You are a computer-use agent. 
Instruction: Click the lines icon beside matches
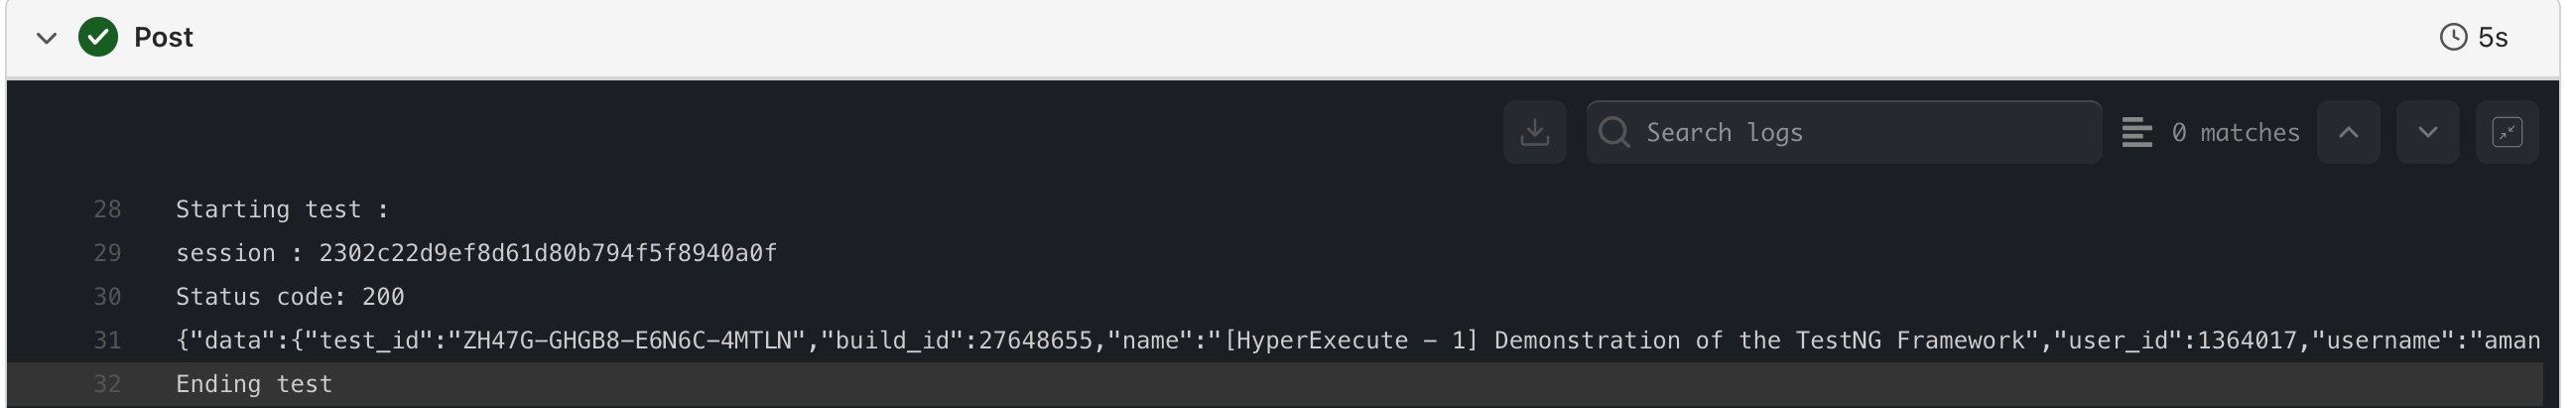point(2136,132)
